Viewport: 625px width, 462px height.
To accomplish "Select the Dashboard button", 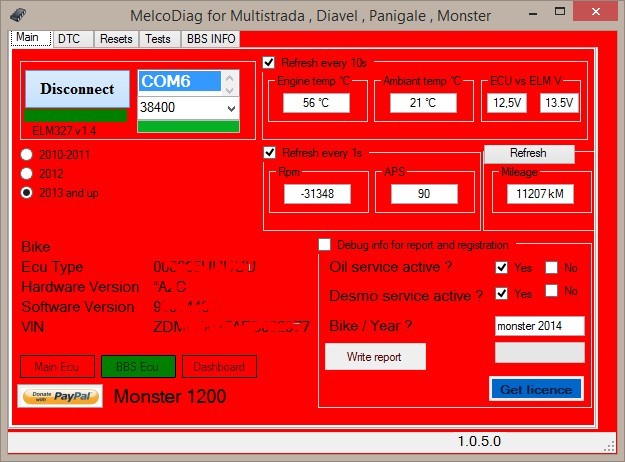I will [219, 367].
